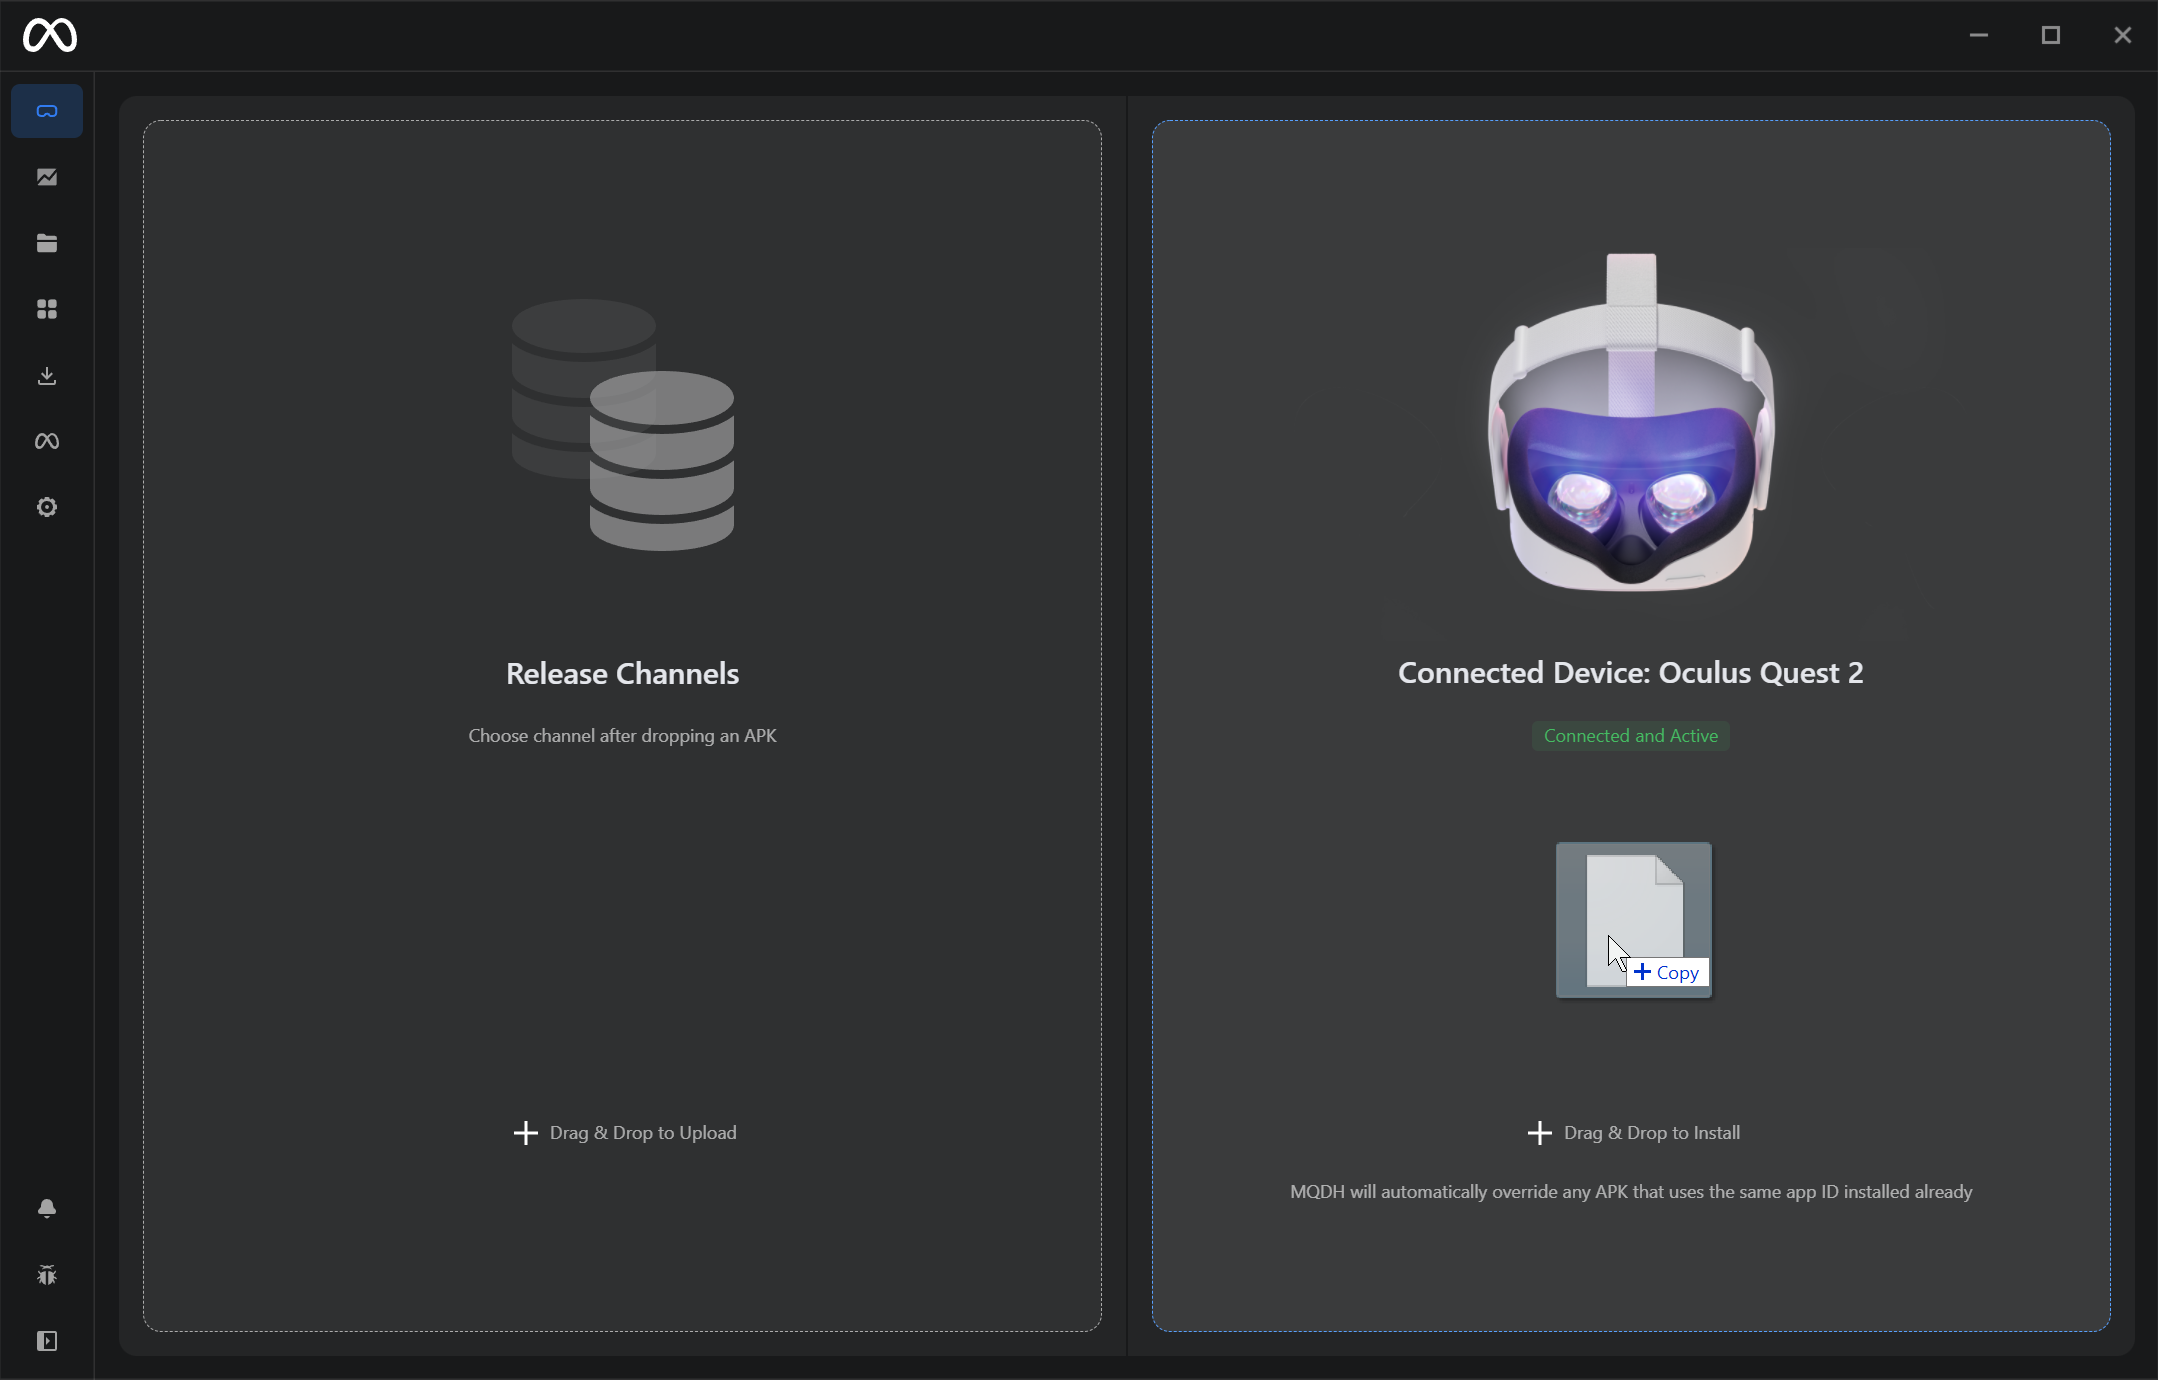2158x1380 pixels.
Task: Click the Release Channels heading
Action: coord(622,674)
